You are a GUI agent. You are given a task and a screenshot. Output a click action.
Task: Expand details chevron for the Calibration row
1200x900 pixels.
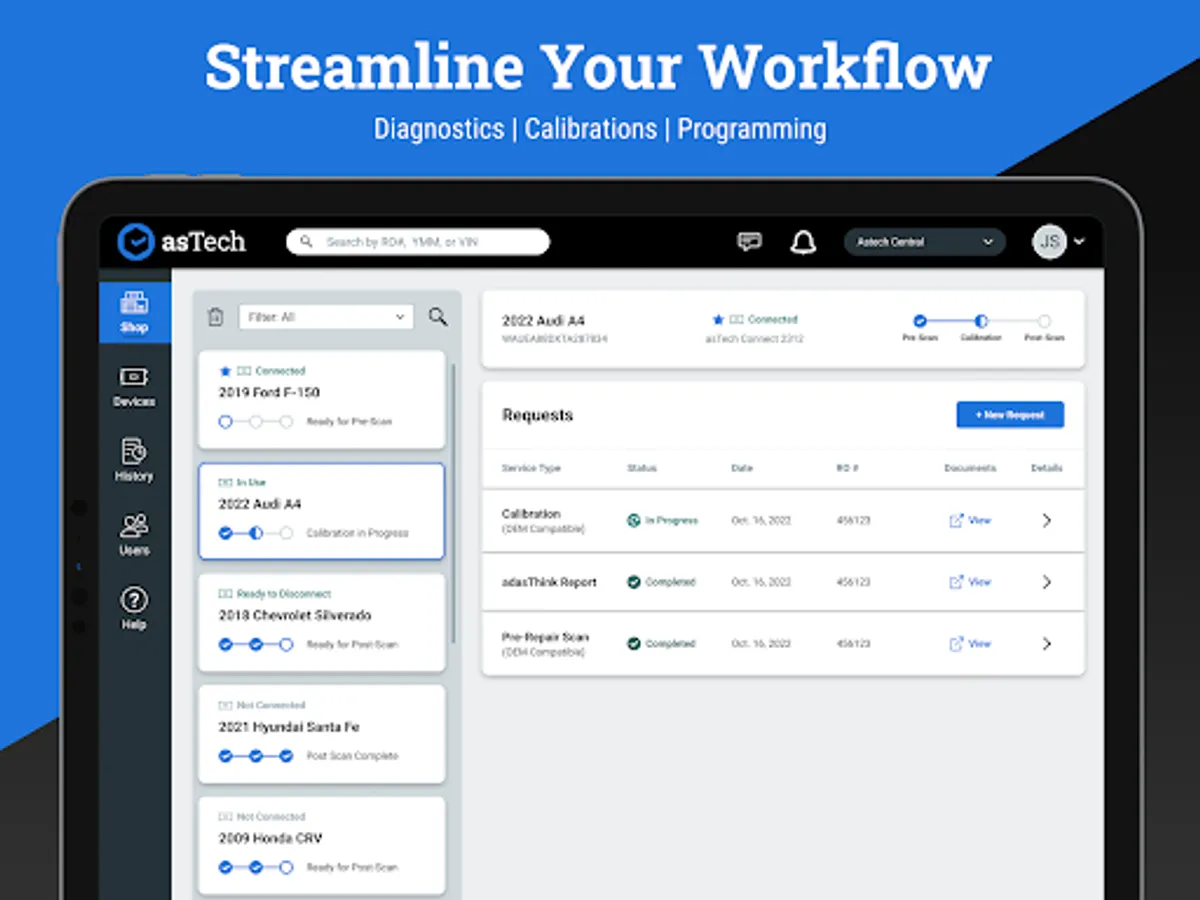(1047, 521)
